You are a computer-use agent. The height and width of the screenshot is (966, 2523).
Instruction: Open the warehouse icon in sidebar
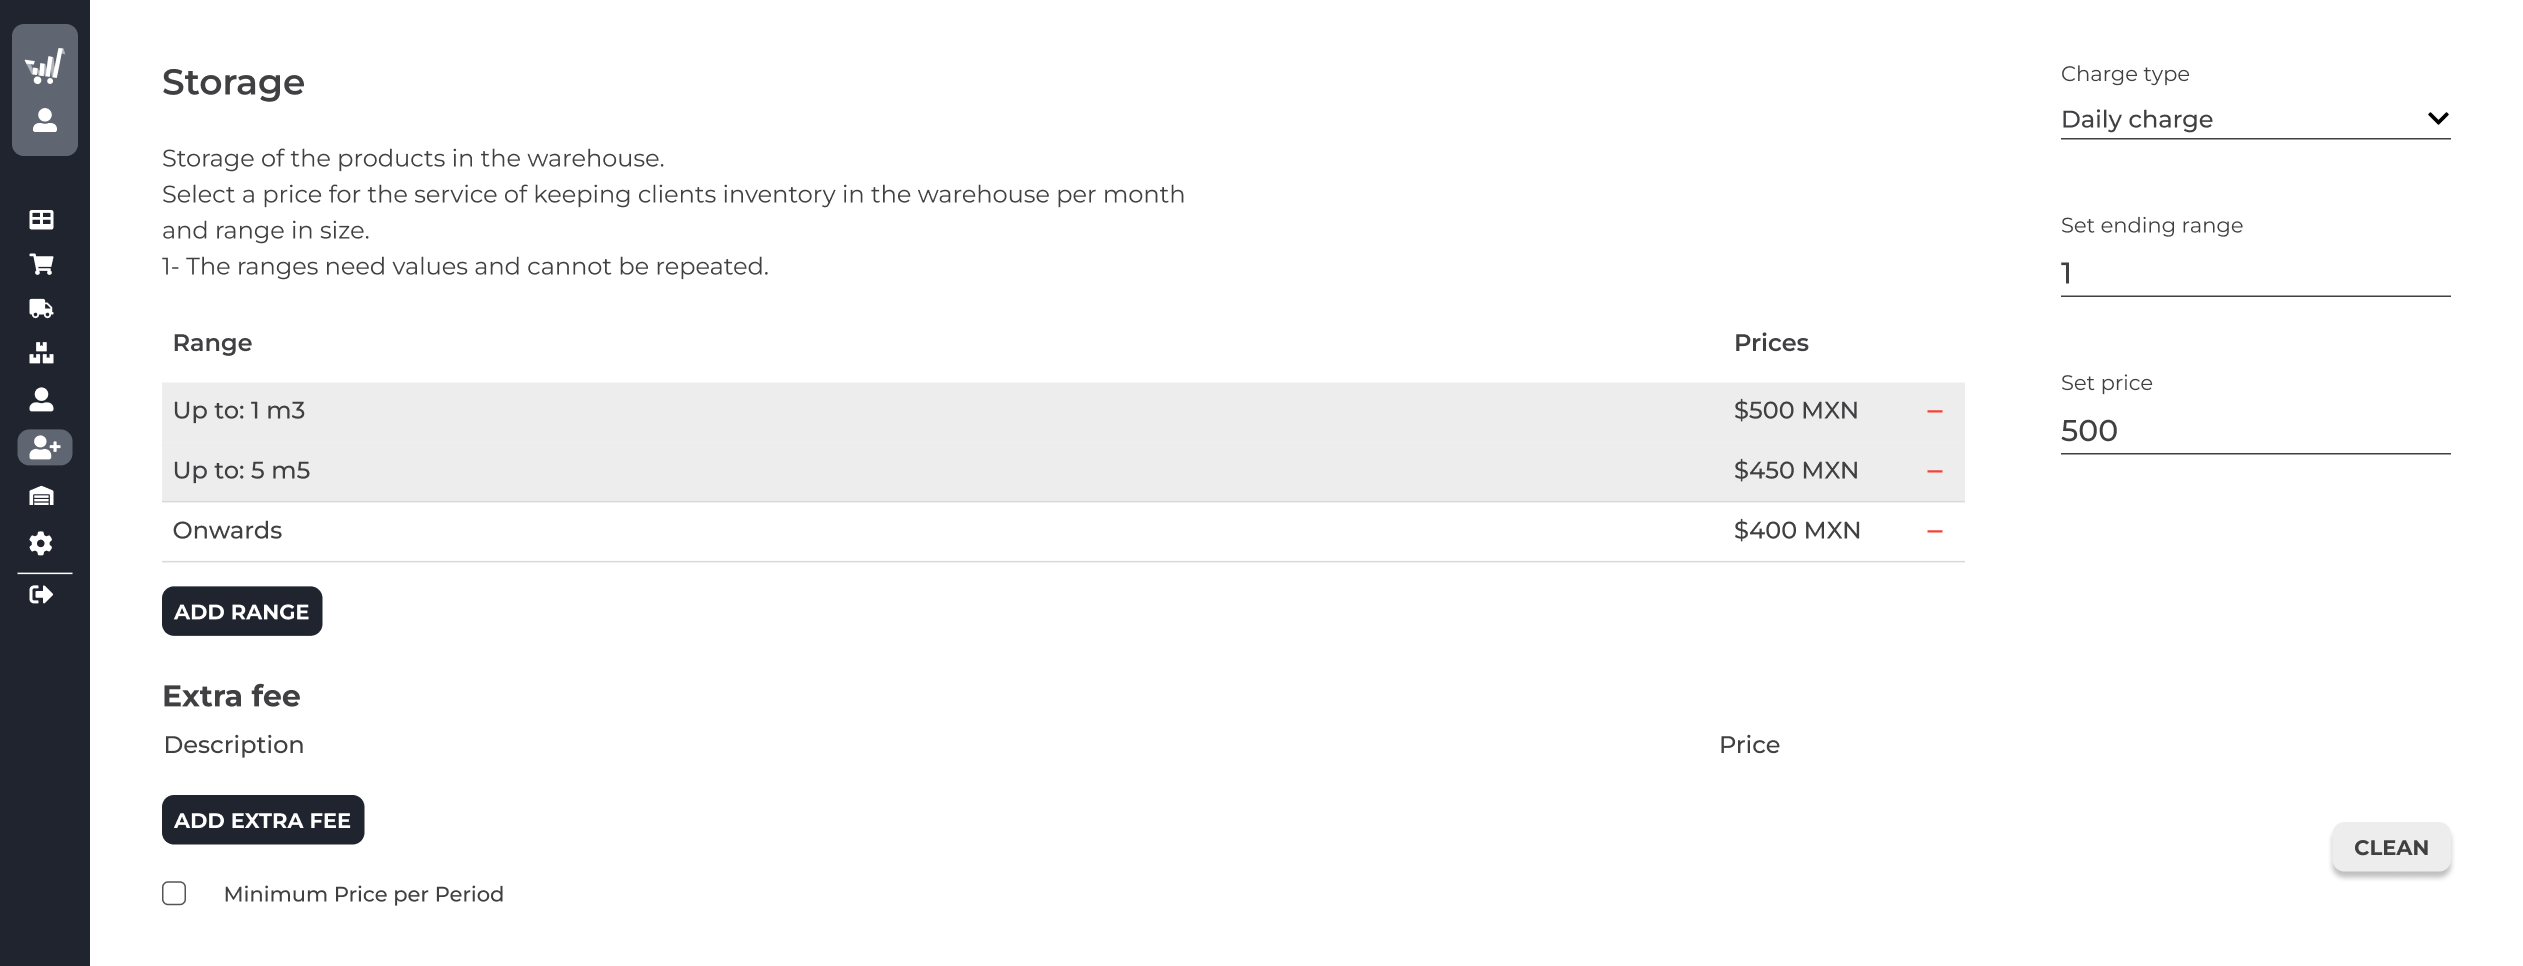pos(41,496)
